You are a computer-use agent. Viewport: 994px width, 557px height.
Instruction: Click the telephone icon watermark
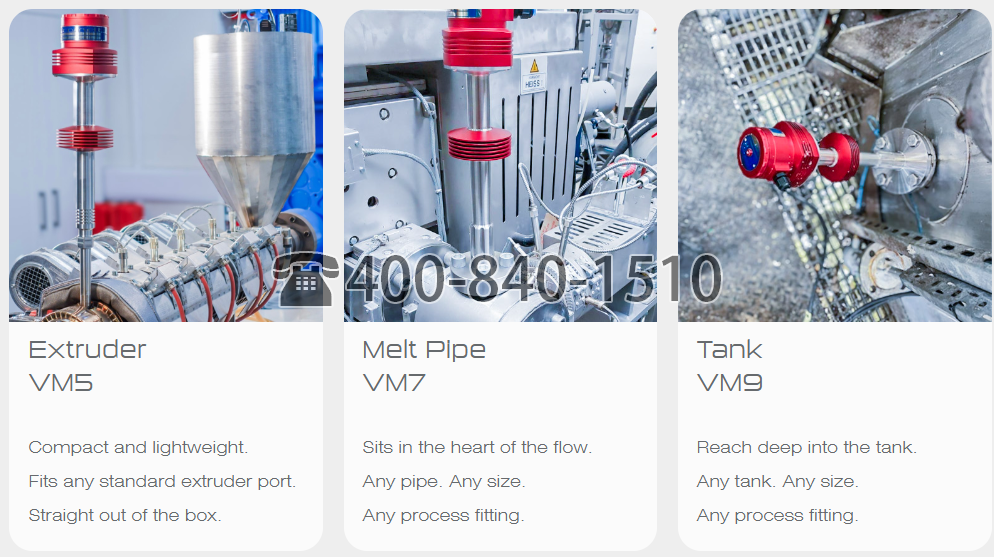(x=306, y=279)
